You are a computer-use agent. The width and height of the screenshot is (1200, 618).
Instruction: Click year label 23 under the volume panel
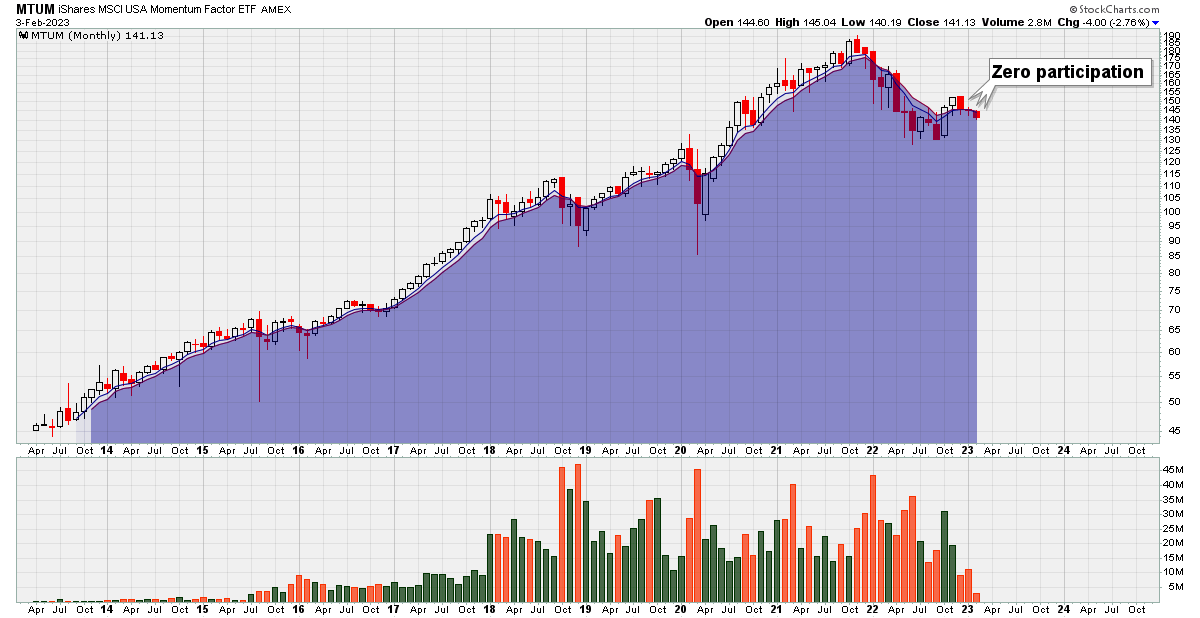point(967,609)
